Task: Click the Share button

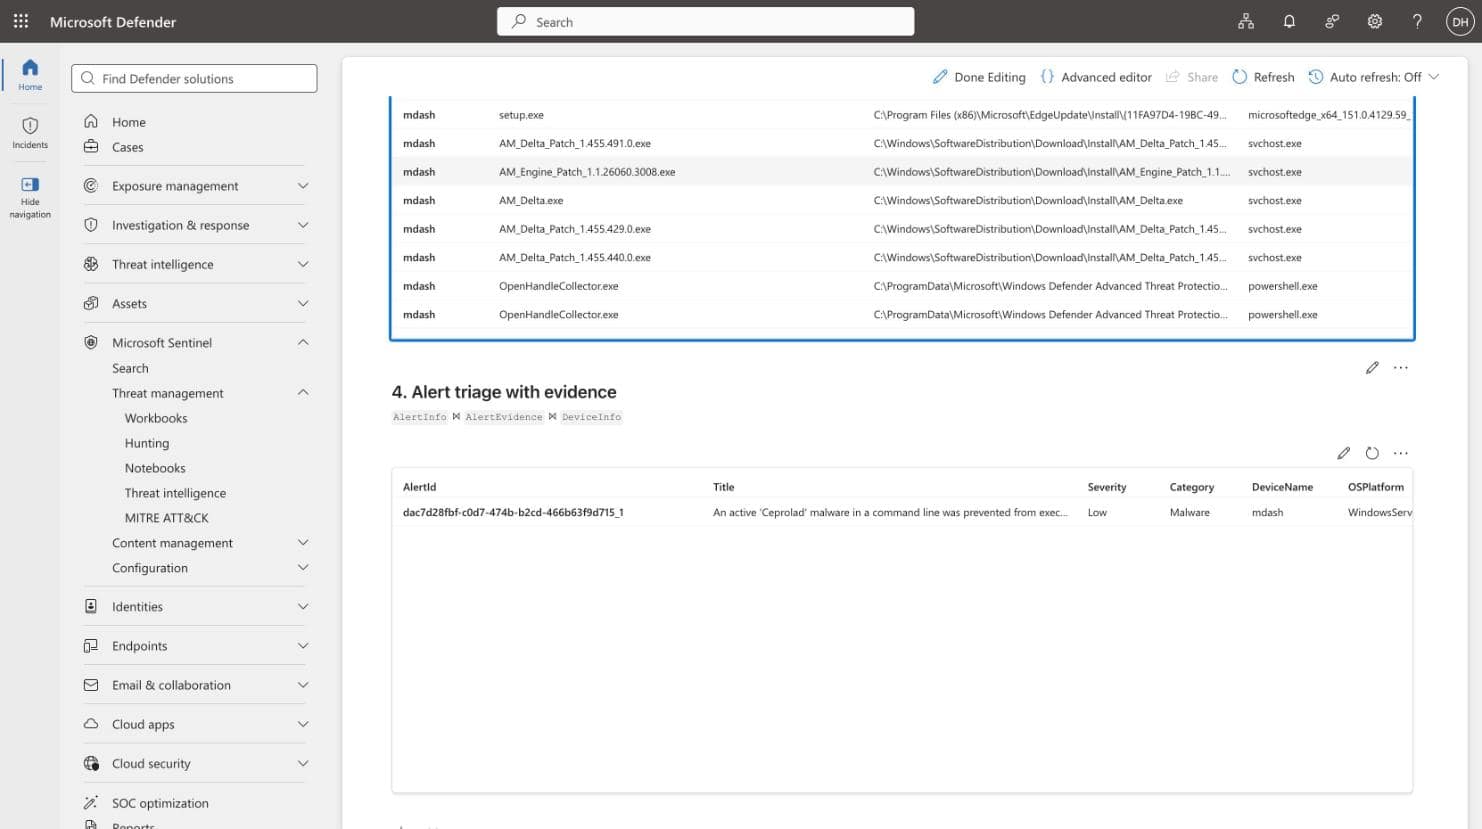Action: [1192, 77]
